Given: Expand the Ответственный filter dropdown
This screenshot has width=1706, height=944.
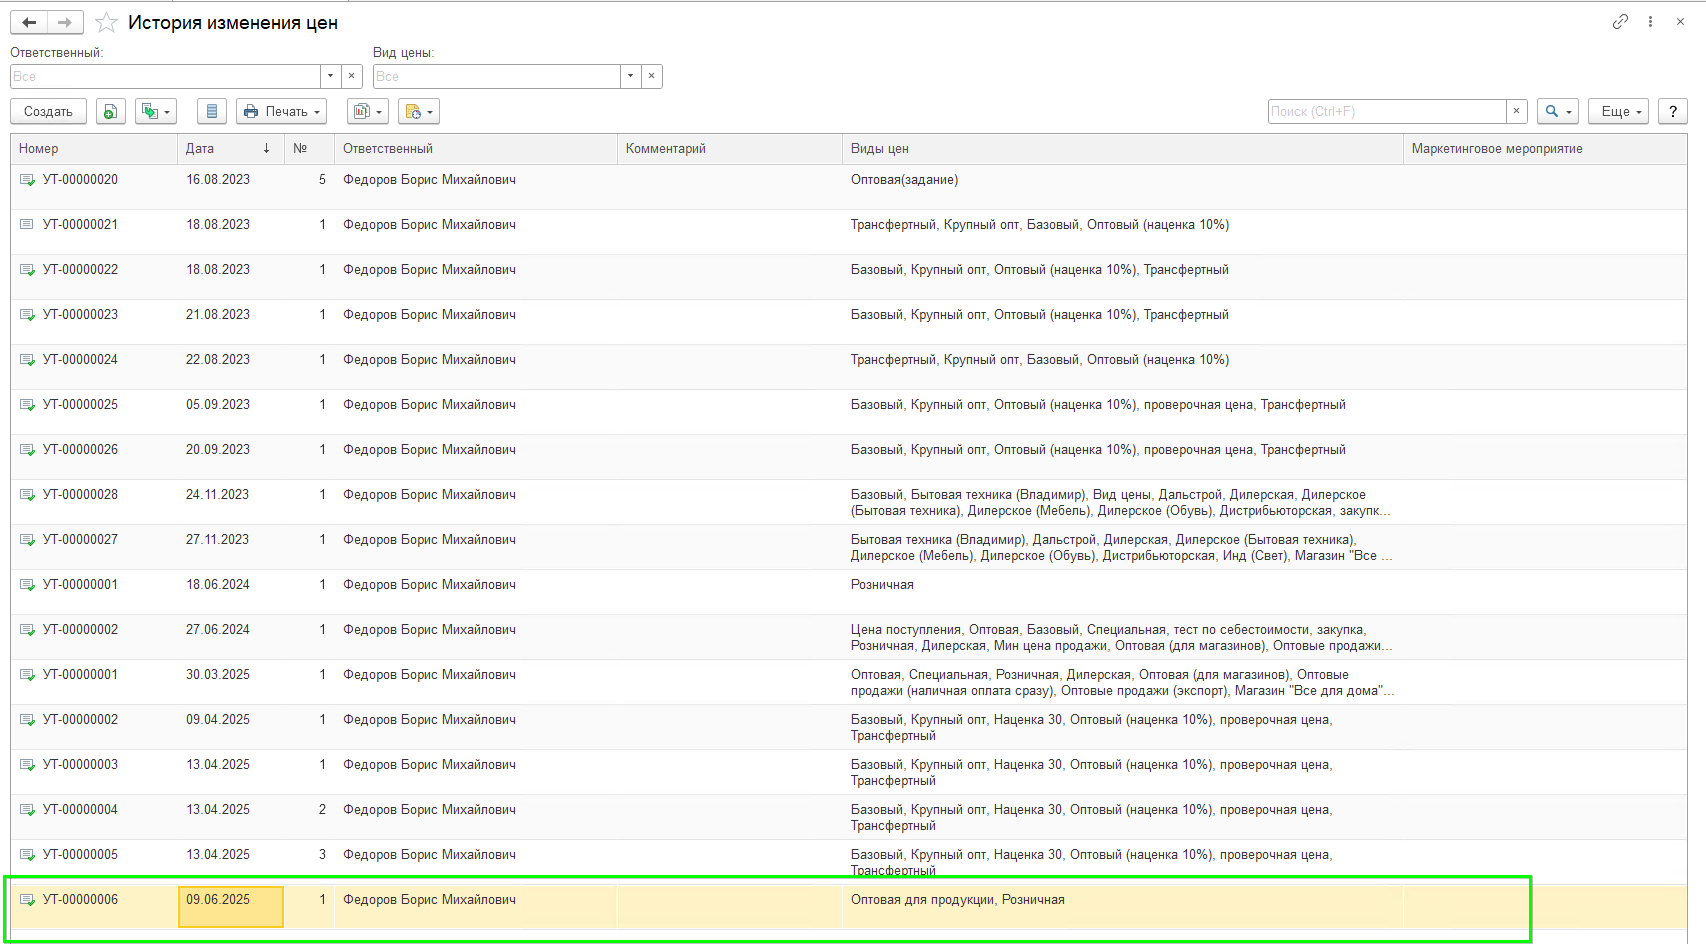Looking at the screenshot, I should [x=330, y=76].
